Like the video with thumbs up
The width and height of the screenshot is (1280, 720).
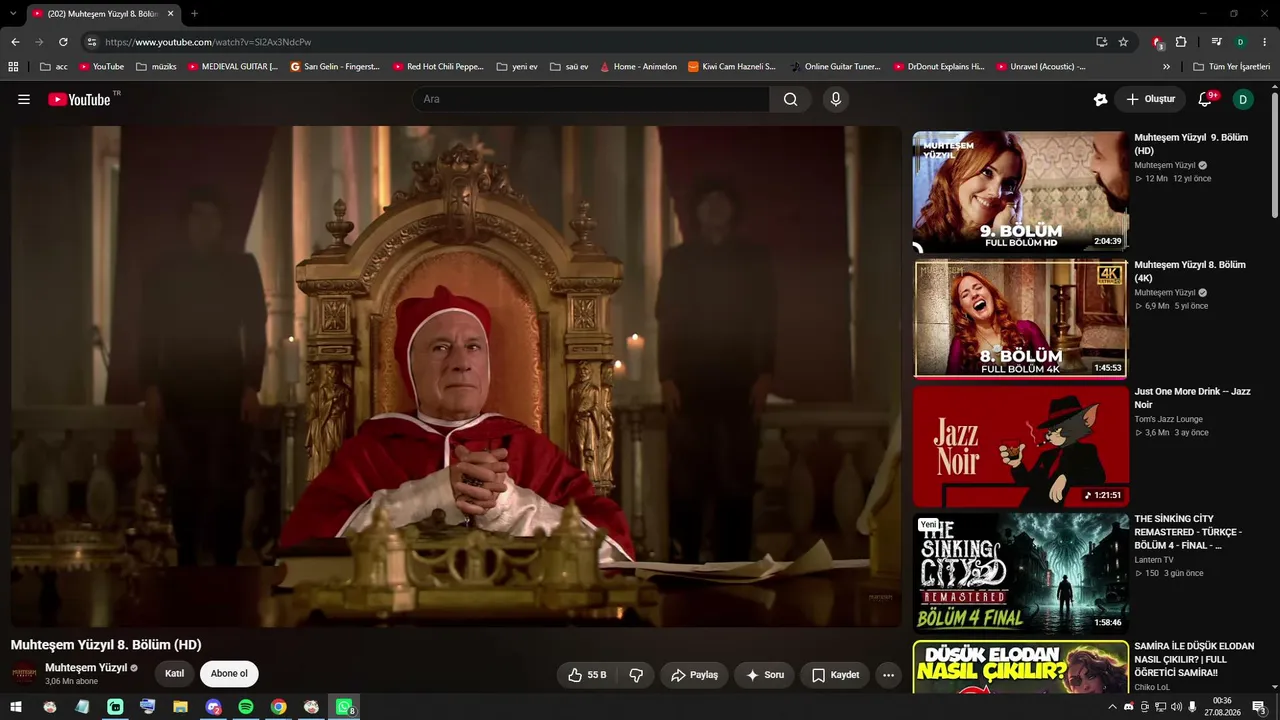coord(587,675)
